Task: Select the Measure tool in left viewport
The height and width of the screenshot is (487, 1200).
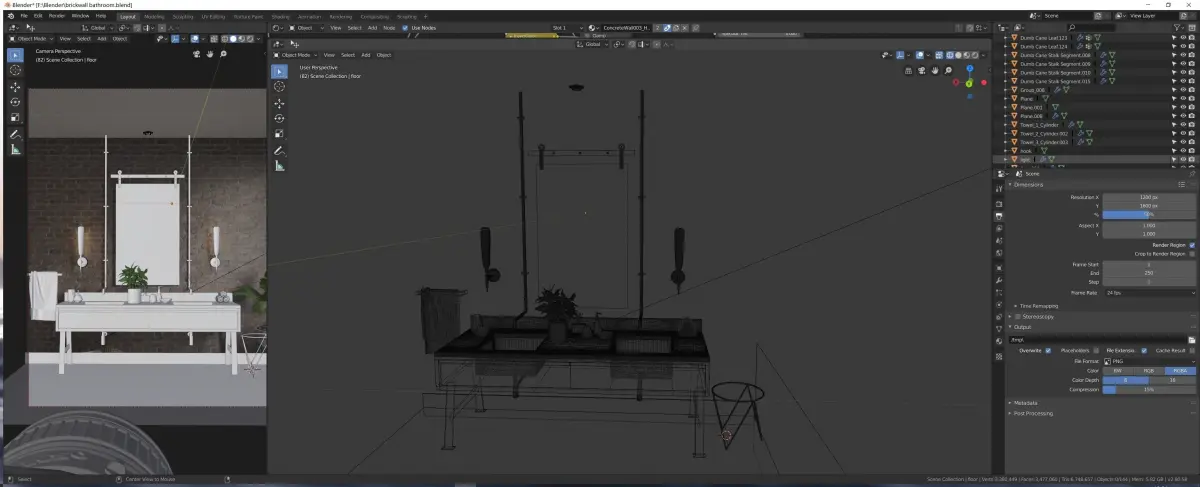Action: pos(15,149)
